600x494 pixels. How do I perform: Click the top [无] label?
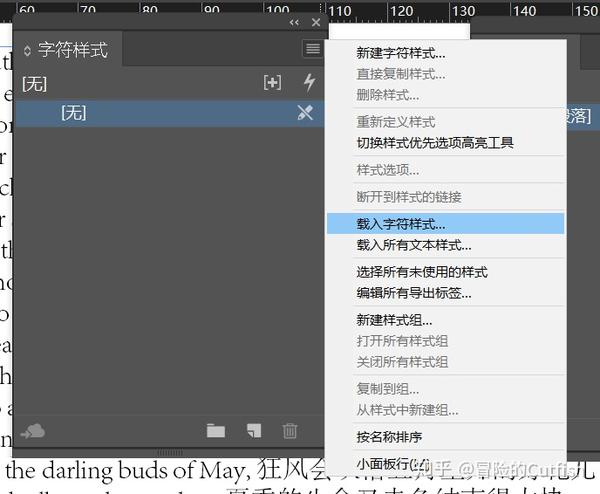pos(34,84)
